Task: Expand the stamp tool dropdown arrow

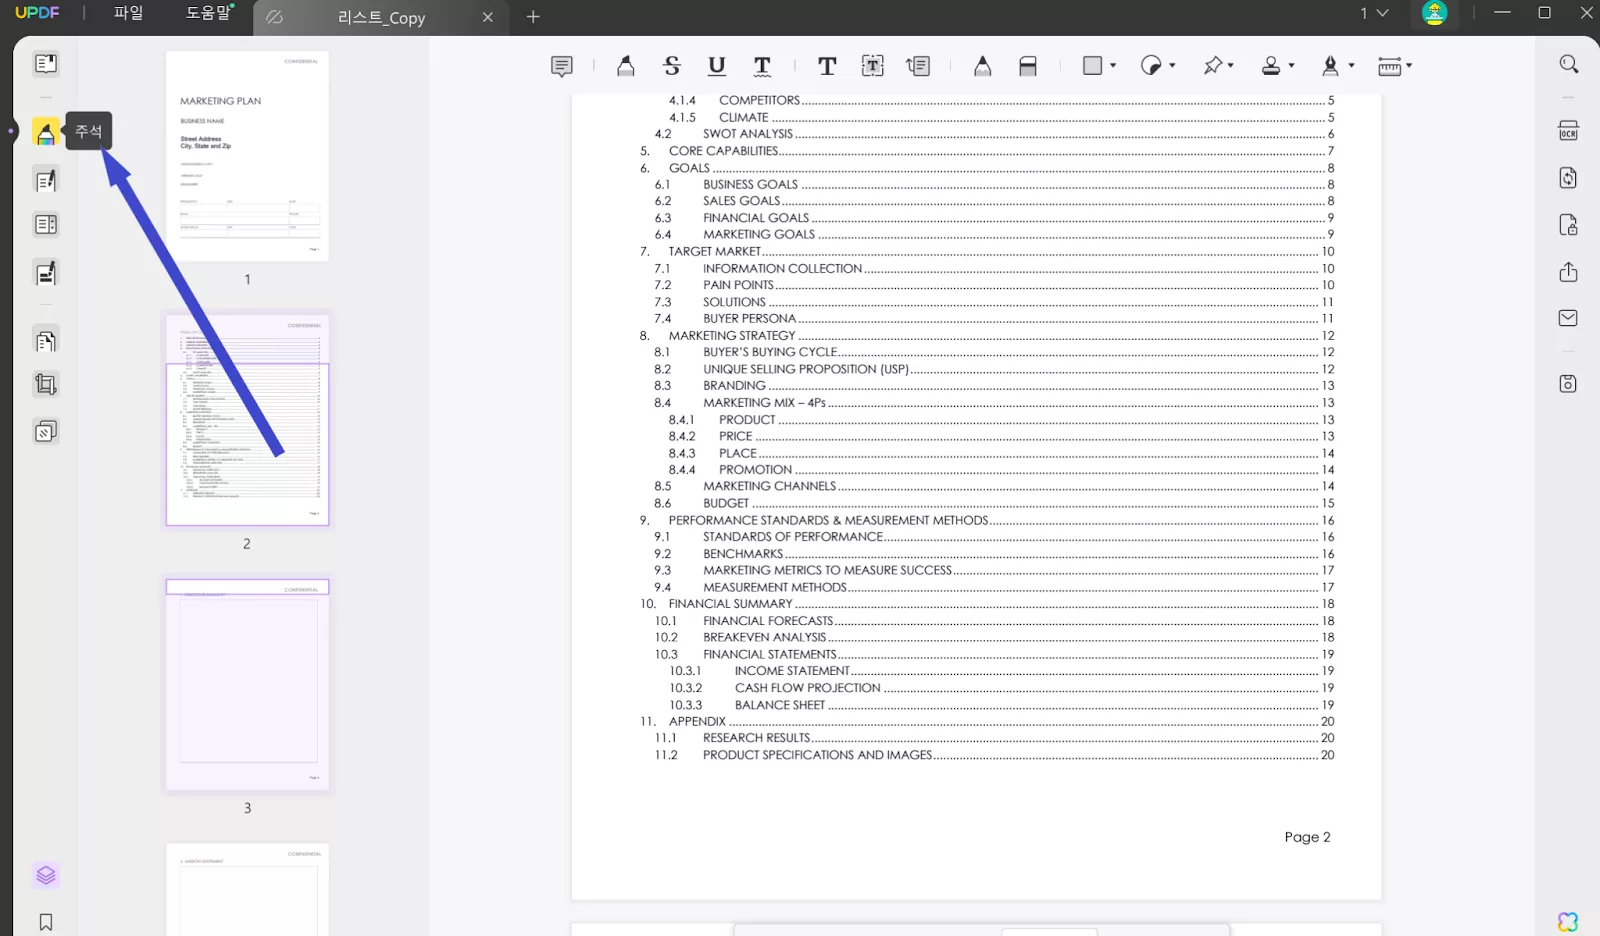Action: (x=1292, y=66)
